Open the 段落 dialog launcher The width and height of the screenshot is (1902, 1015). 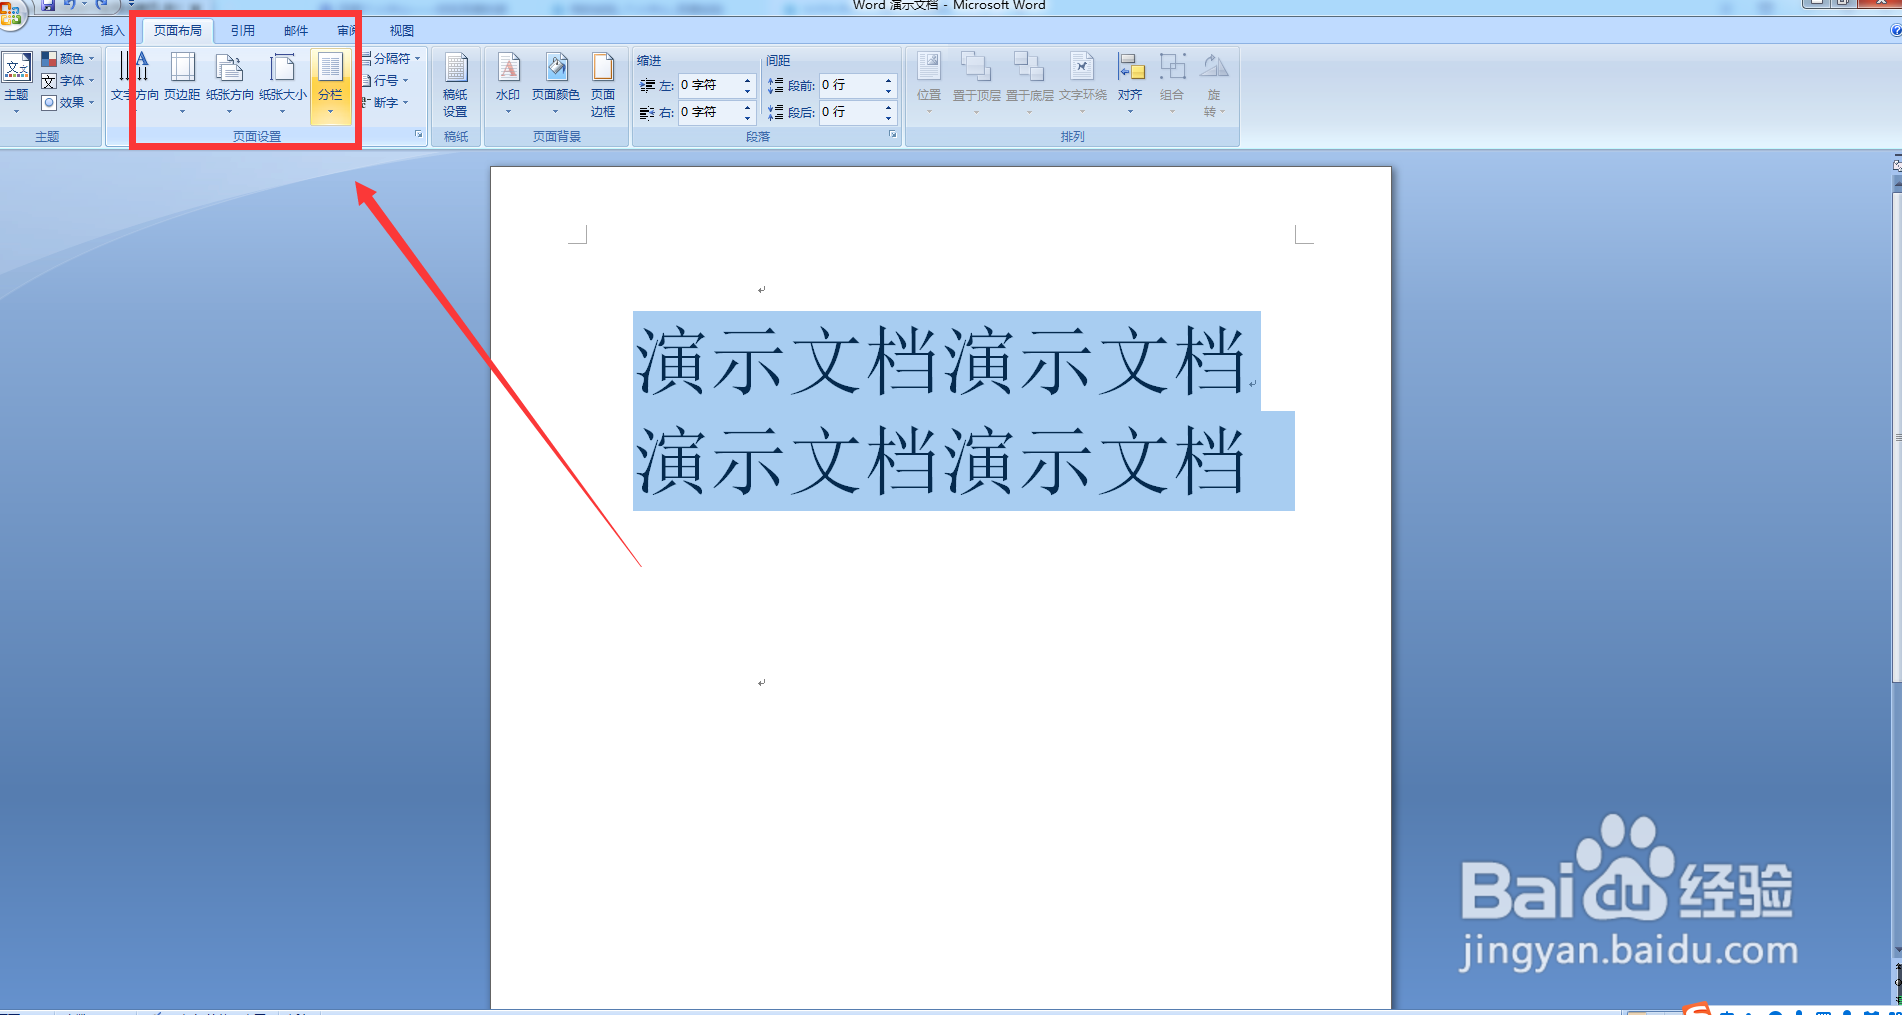(891, 135)
